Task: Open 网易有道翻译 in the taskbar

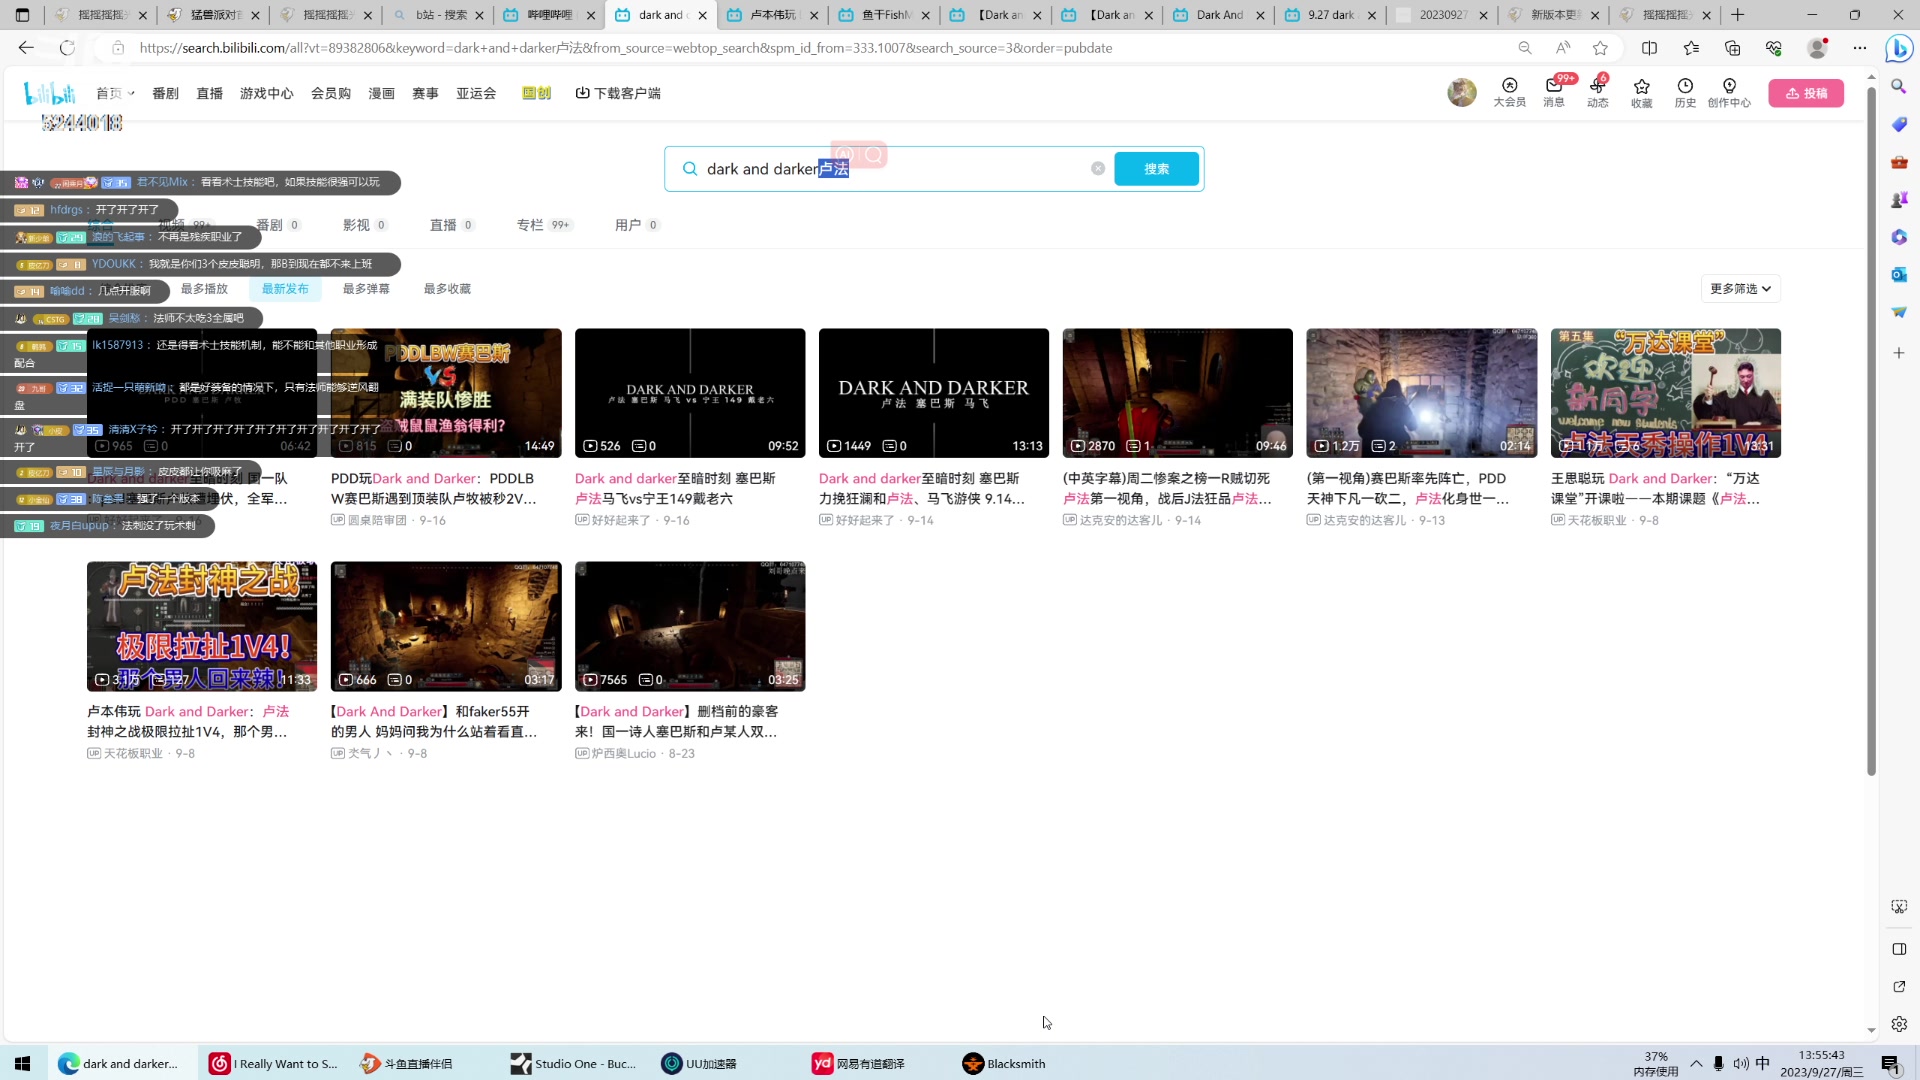Action: click(858, 1063)
